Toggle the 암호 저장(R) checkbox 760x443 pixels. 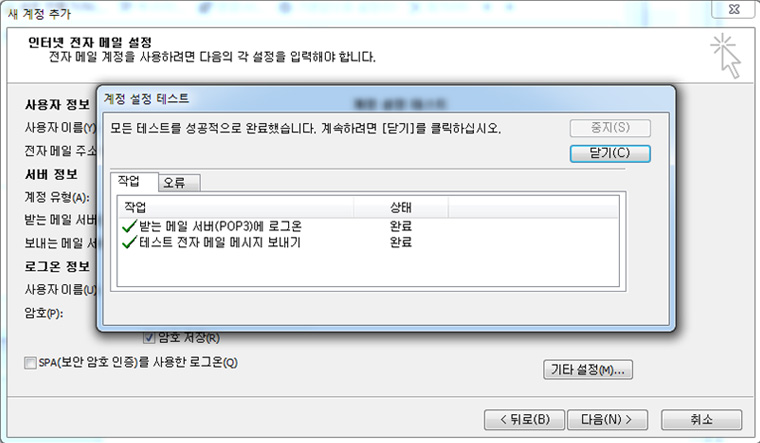tap(150, 338)
